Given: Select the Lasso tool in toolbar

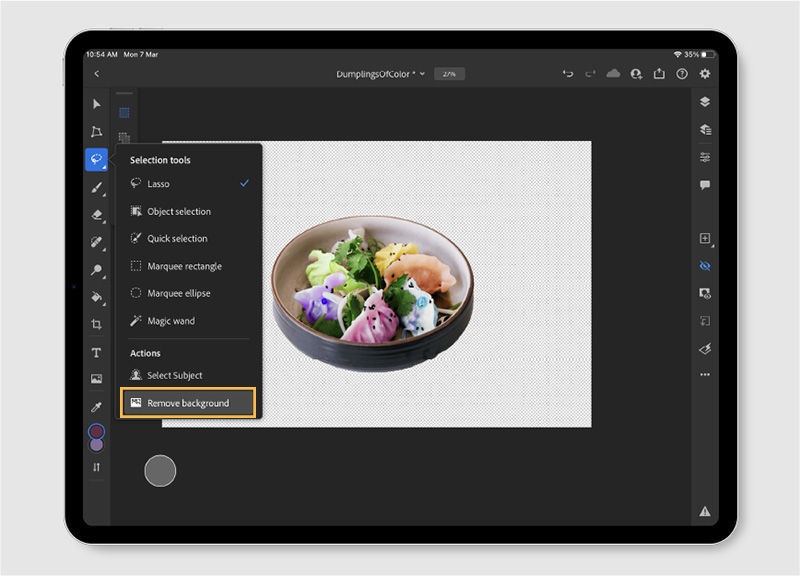Looking at the screenshot, I should (x=96, y=159).
